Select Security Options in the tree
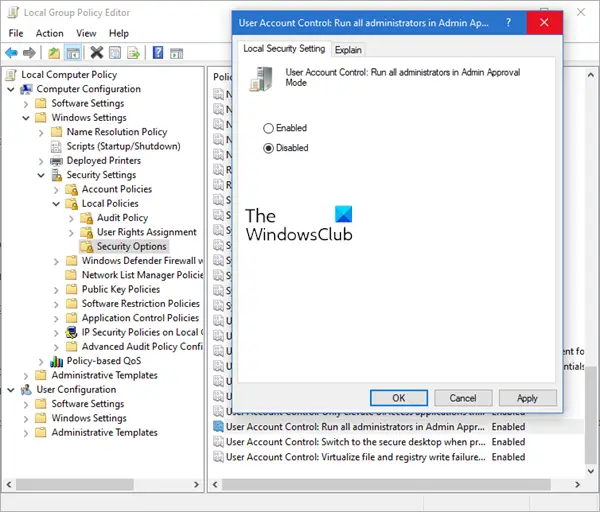600x512 pixels. coord(131,246)
